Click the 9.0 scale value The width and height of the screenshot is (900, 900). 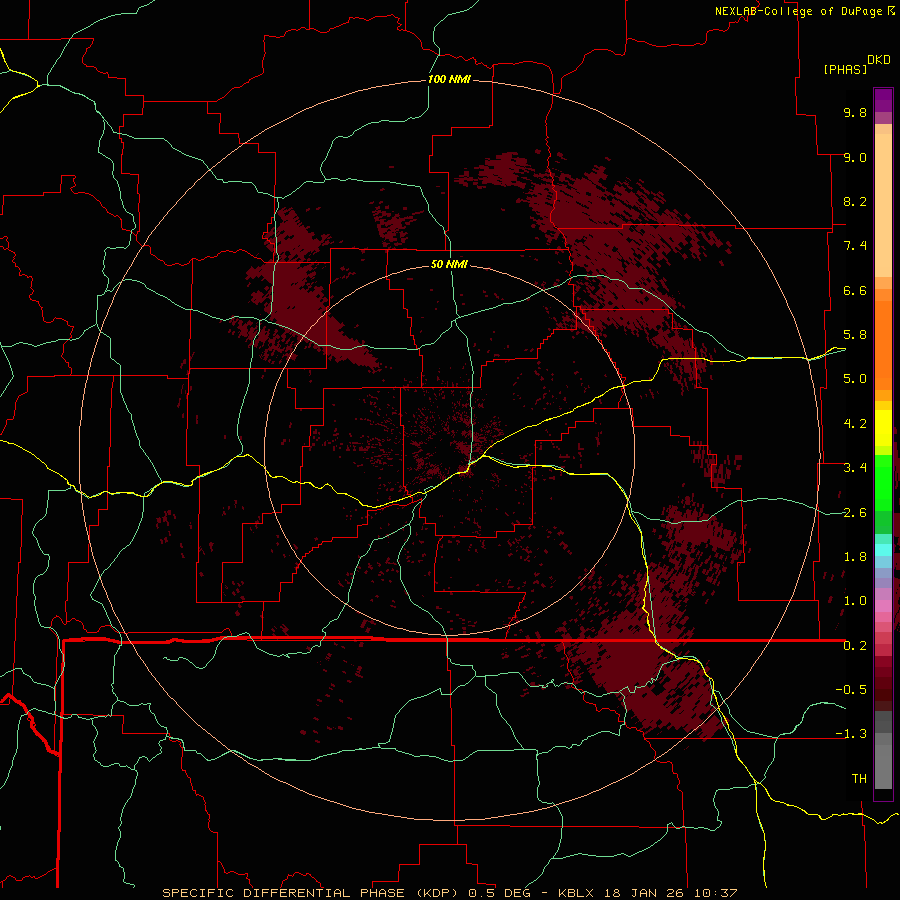click(855, 157)
